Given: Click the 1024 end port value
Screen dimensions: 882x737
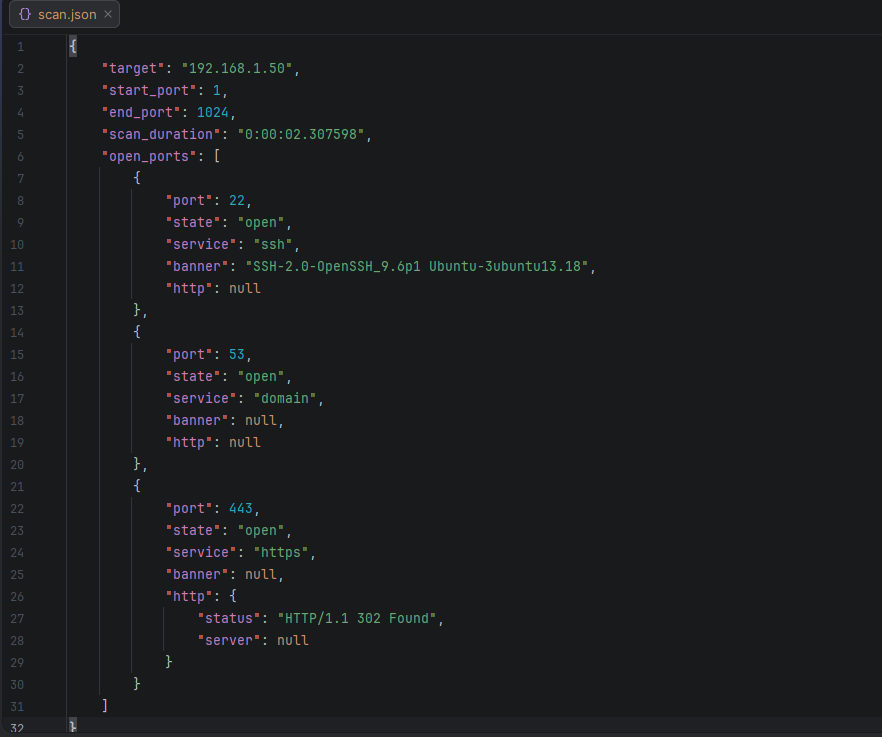Looking at the screenshot, I should (x=213, y=113).
